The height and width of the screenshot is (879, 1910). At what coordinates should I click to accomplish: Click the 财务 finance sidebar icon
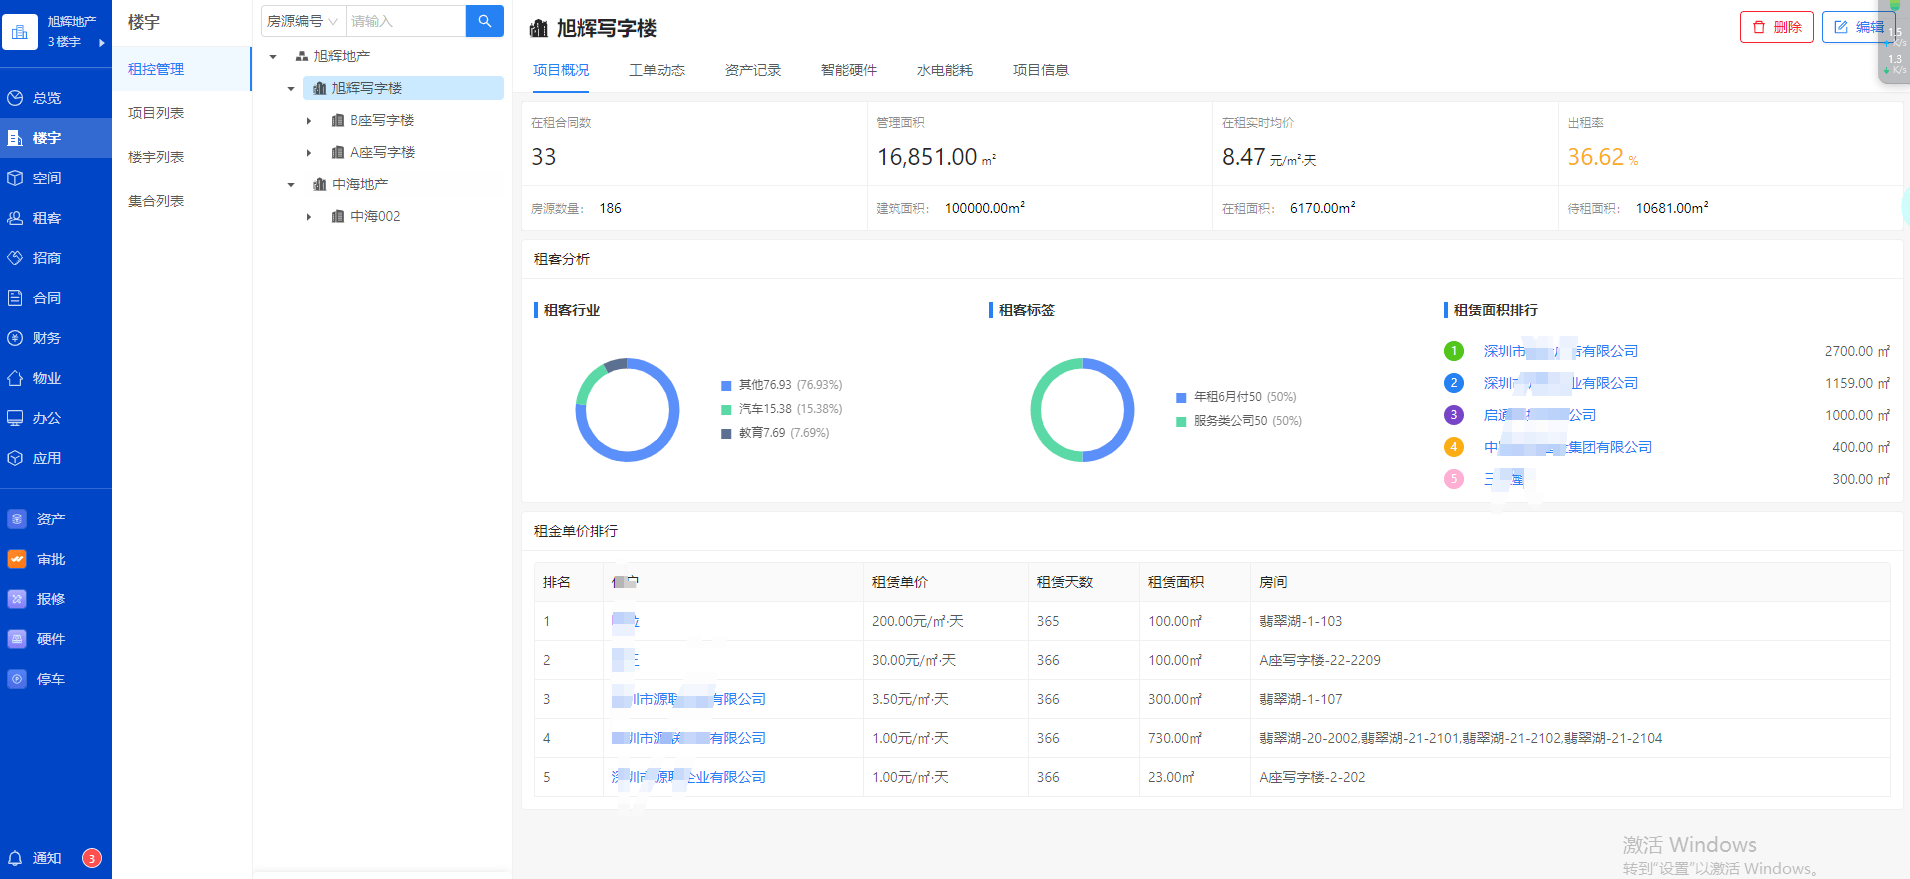(16, 338)
